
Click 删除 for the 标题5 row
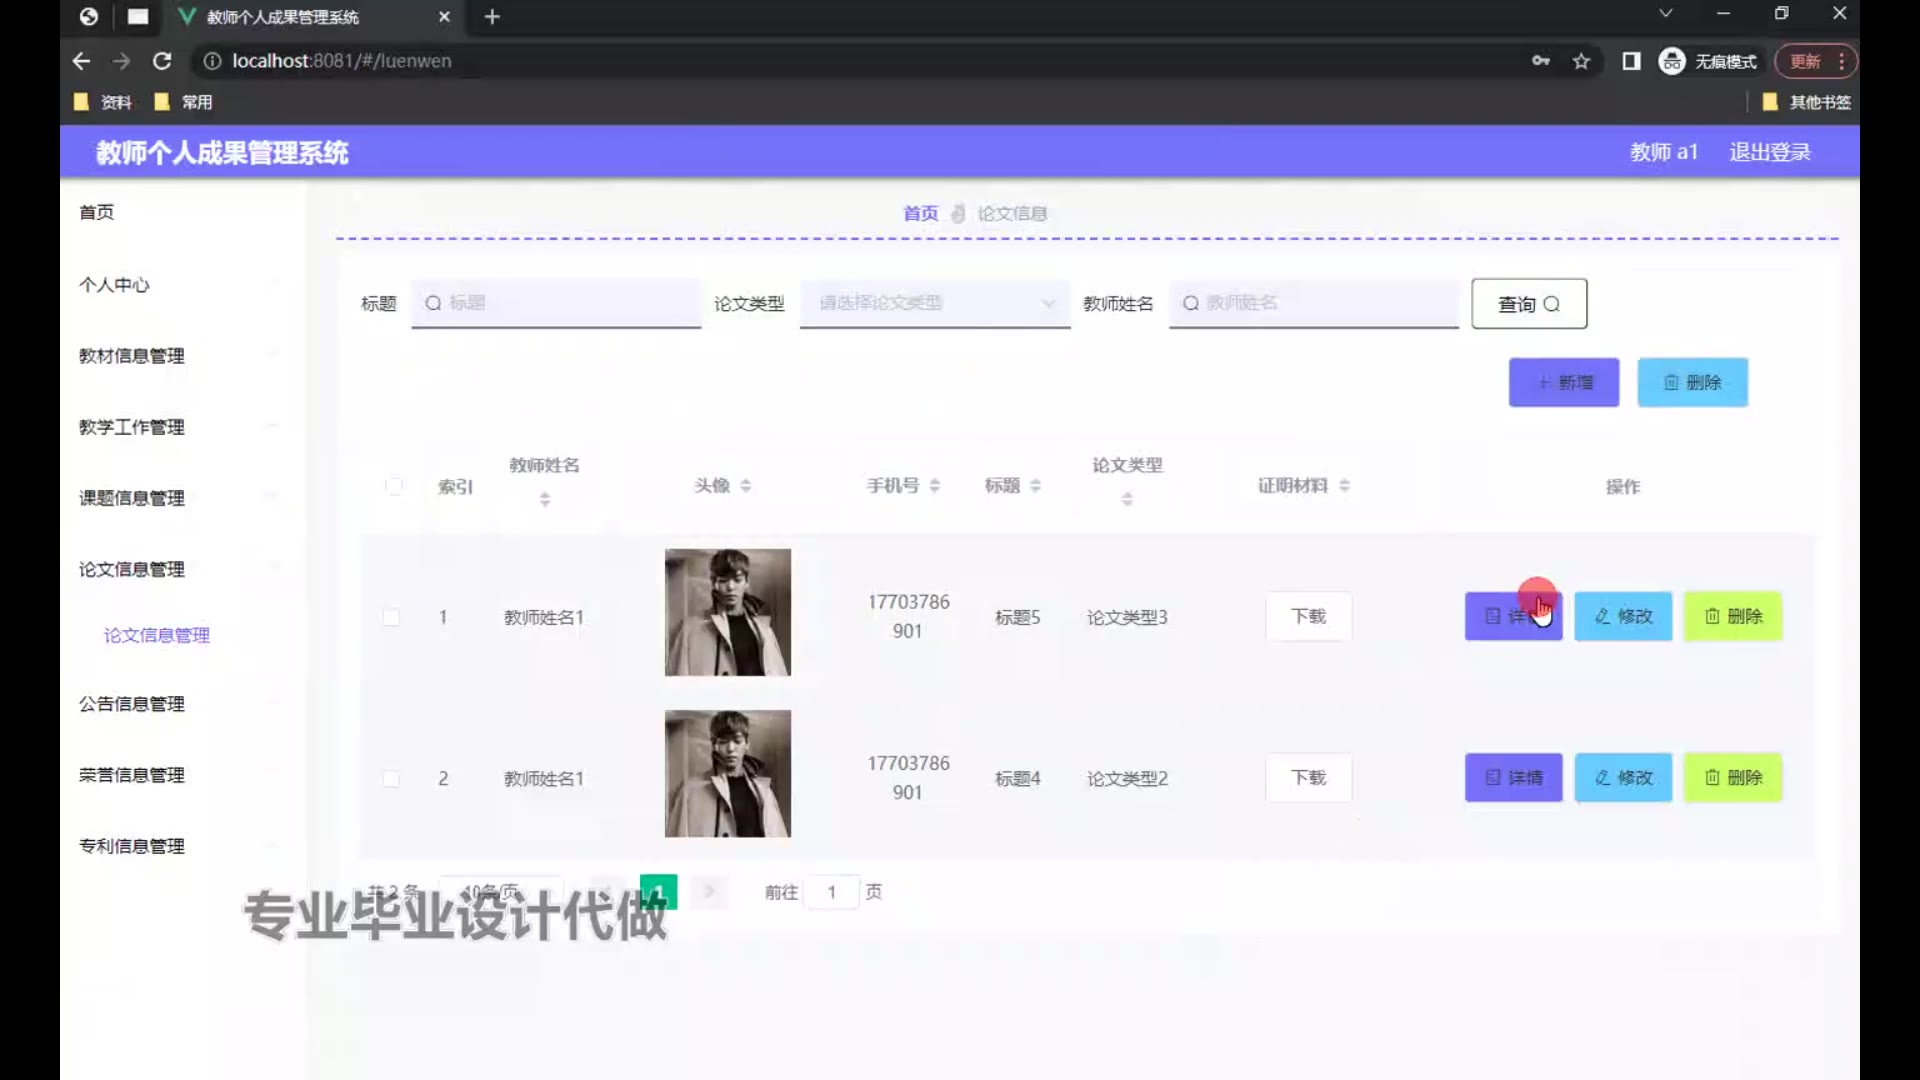click(x=1733, y=616)
